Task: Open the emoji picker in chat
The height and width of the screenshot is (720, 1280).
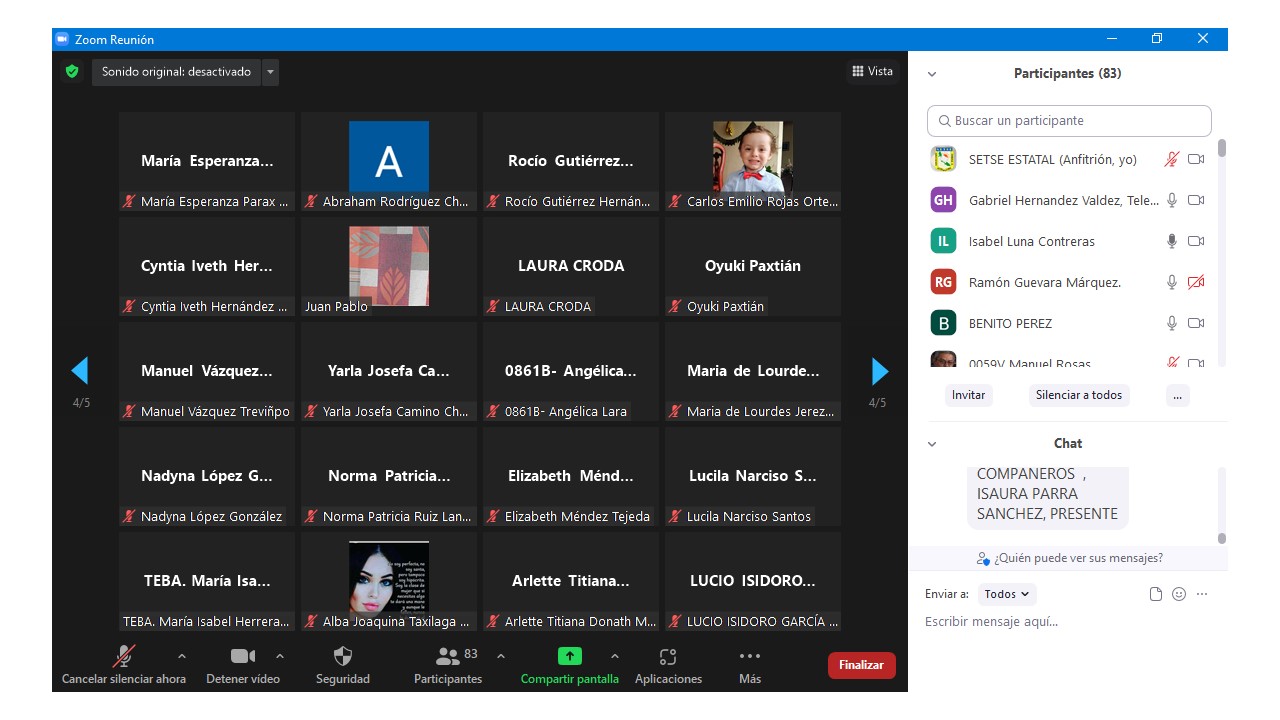Action: click(1179, 594)
